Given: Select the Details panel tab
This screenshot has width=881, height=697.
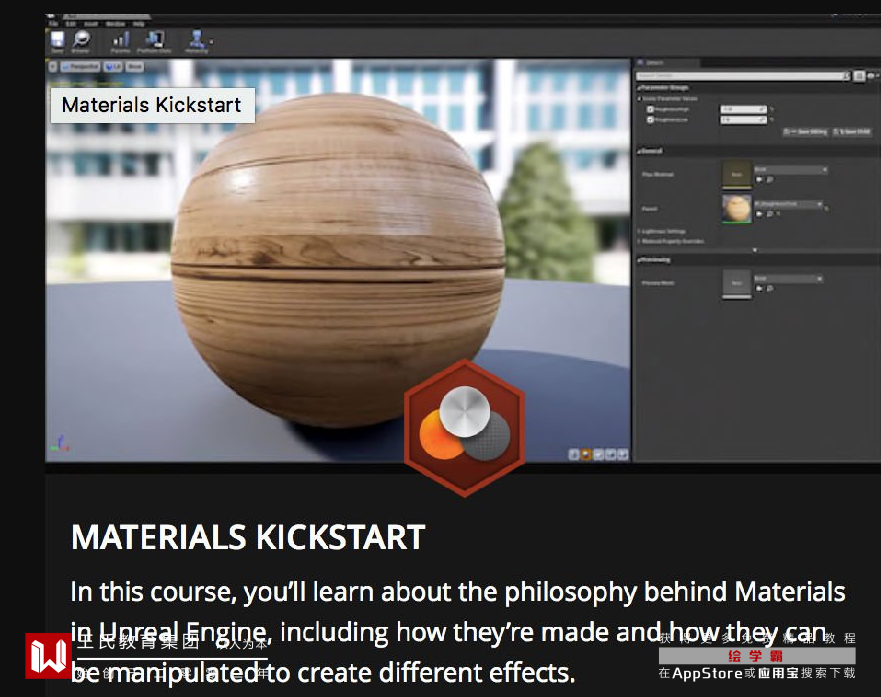Looking at the screenshot, I should [x=666, y=62].
